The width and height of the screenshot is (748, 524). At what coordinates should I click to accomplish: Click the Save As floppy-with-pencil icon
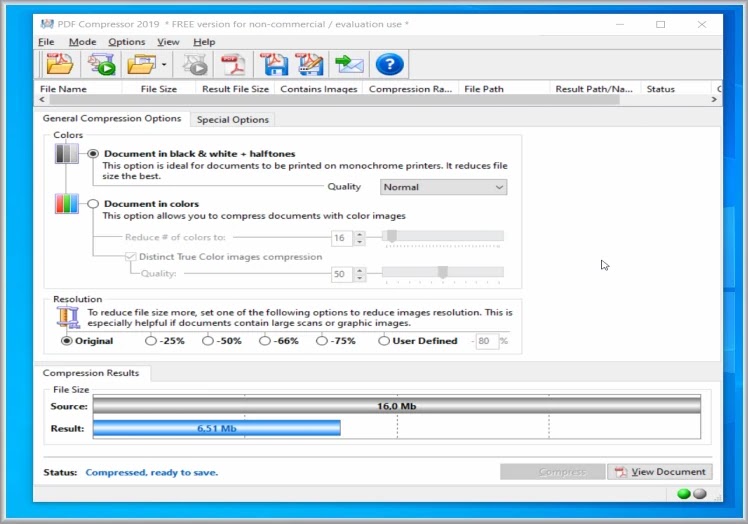310,64
